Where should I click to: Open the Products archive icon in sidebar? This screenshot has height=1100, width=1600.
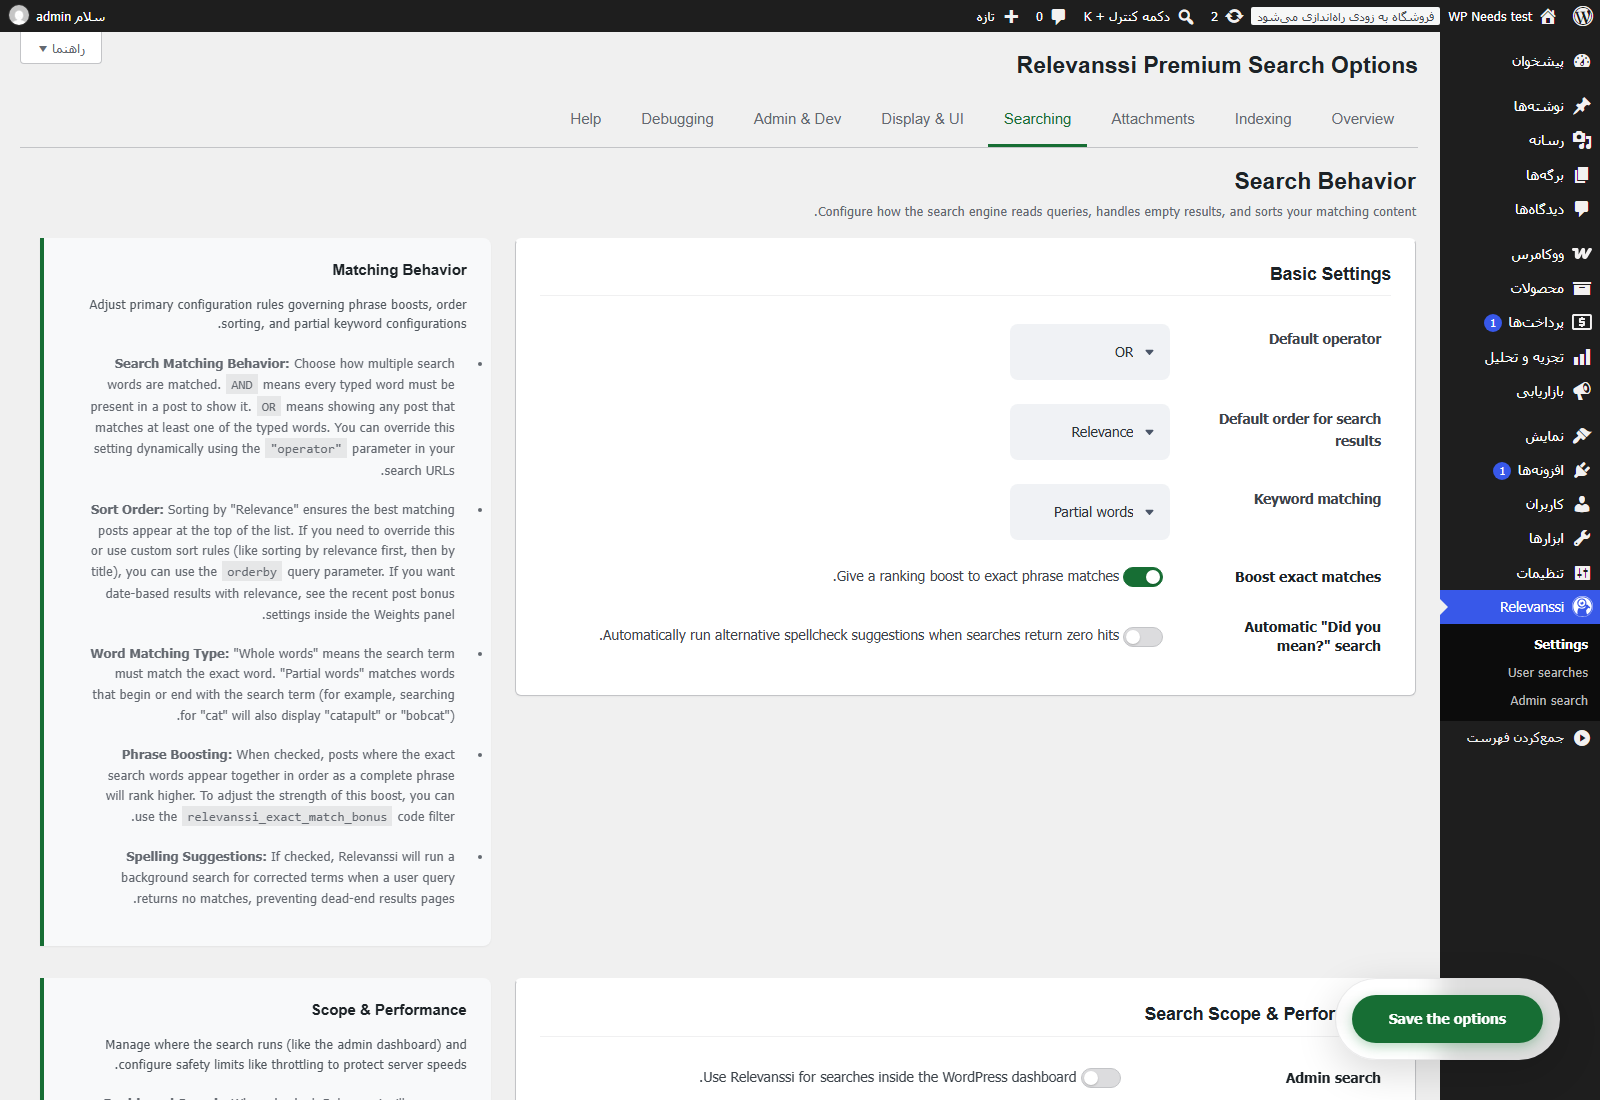[1582, 288]
